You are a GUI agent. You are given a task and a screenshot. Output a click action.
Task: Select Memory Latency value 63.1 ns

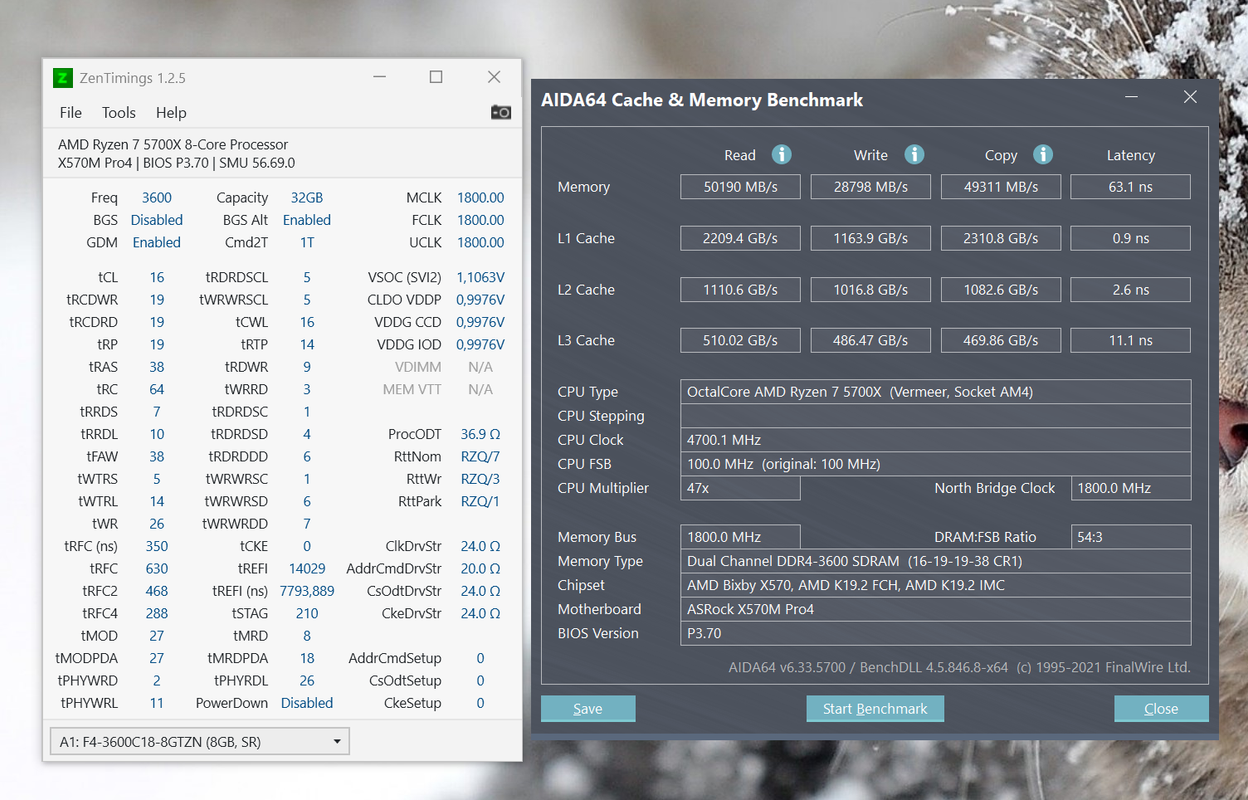click(1130, 187)
